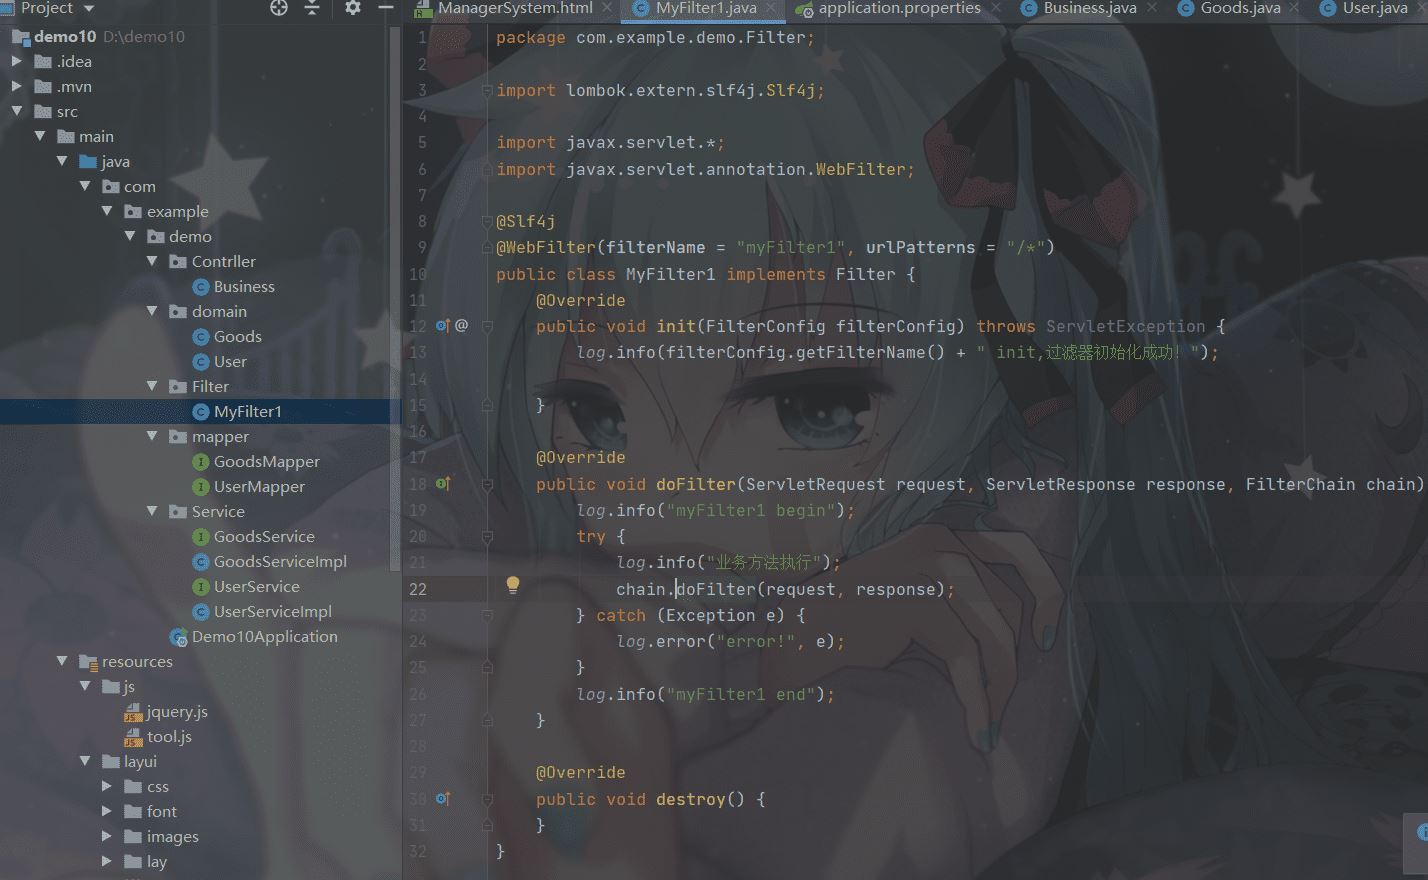Click line number 22 in the gutter

click(x=418, y=589)
